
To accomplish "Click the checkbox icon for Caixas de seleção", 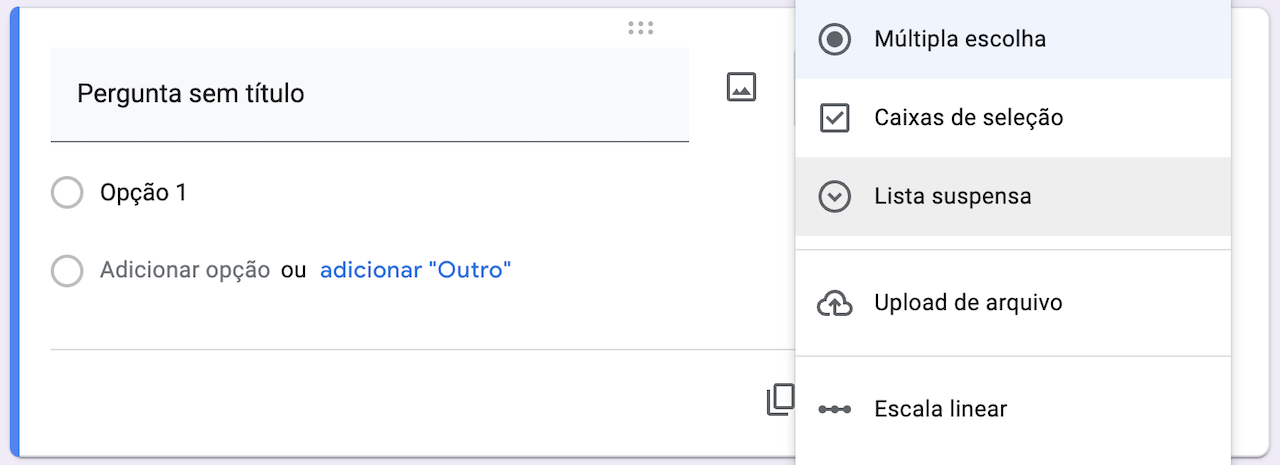I will click(834, 118).
